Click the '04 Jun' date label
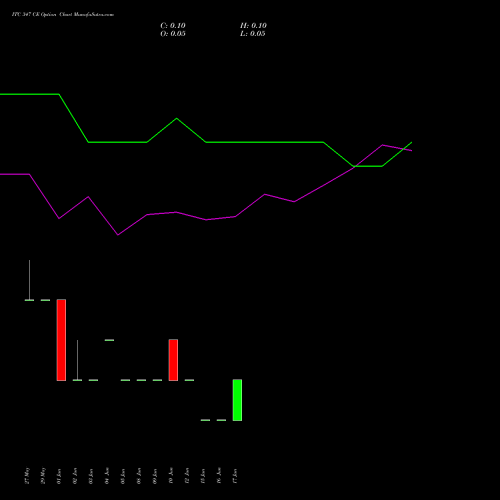 [107, 476]
